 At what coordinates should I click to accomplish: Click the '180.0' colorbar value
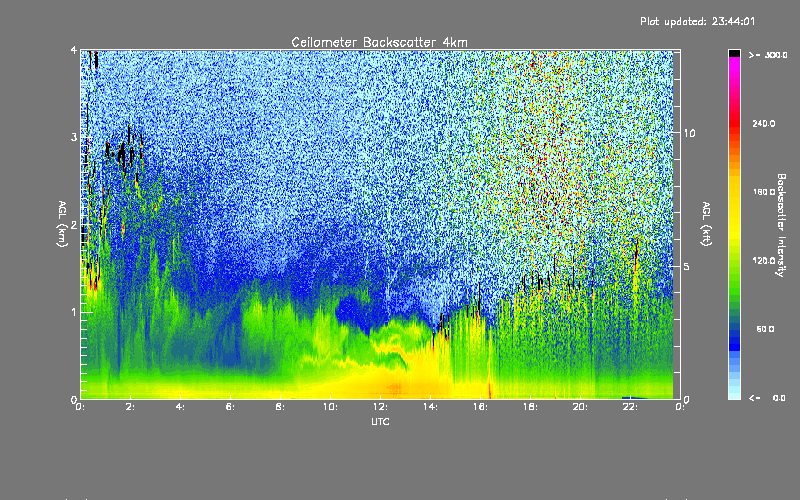pos(764,192)
